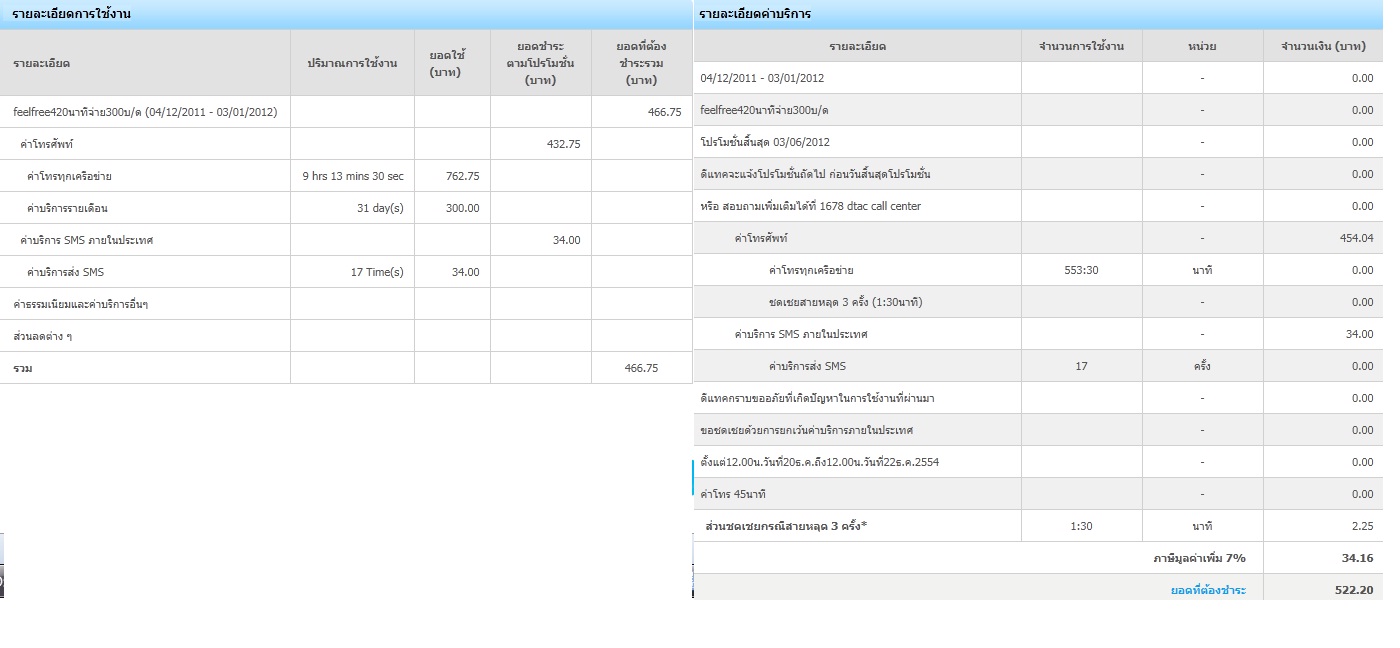The width and height of the screenshot is (1400, 648).
Task: Click the billing period "04/12/2011 - 03/01/2012" row
Action: pos(1038,78)
